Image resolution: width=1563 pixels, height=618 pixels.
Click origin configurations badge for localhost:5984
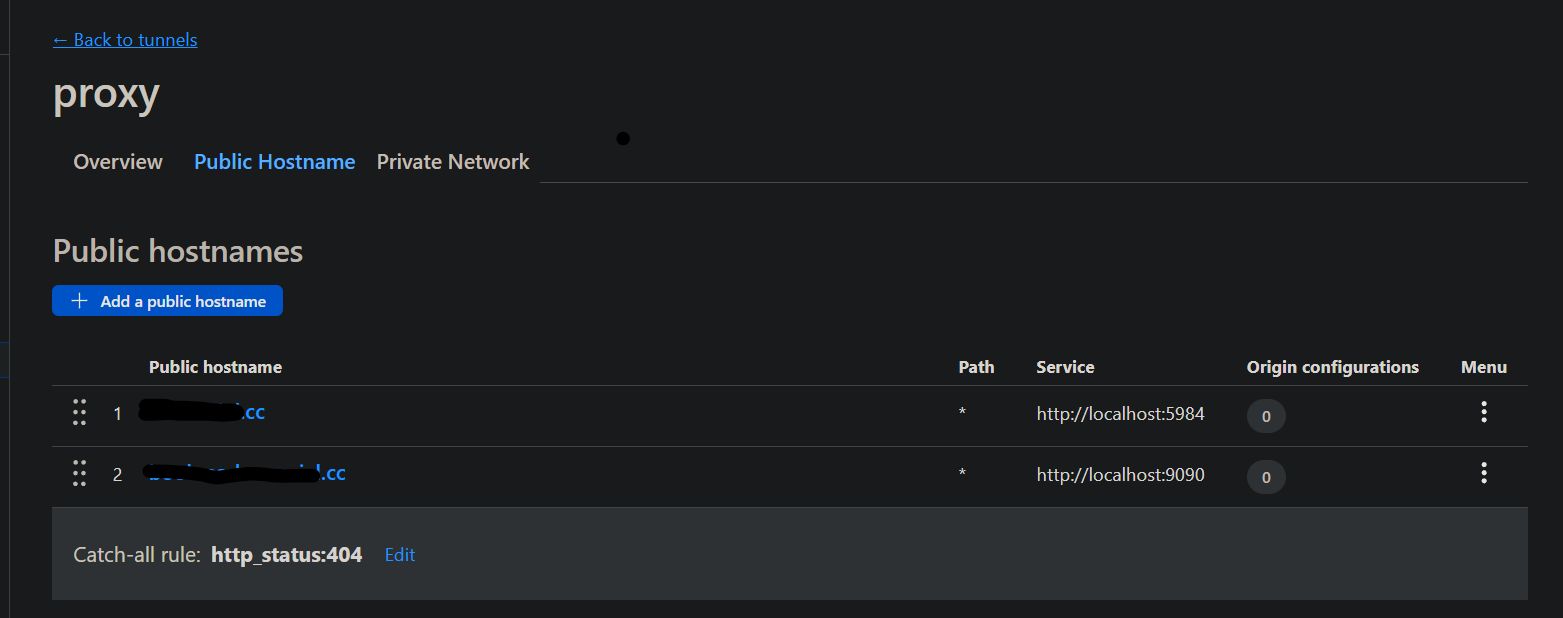tap(1266, 416)
